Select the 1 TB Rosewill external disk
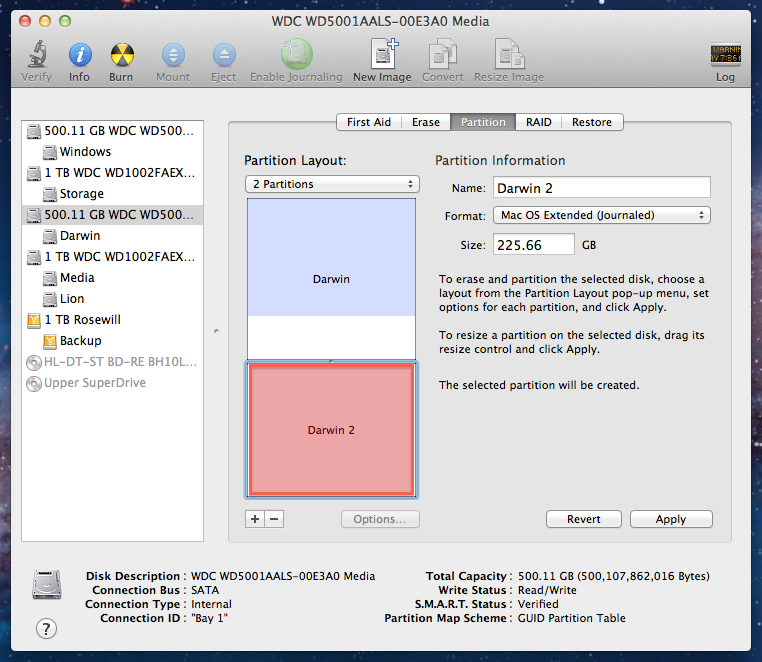Screen dimensions: 762x662 (112, 319)
